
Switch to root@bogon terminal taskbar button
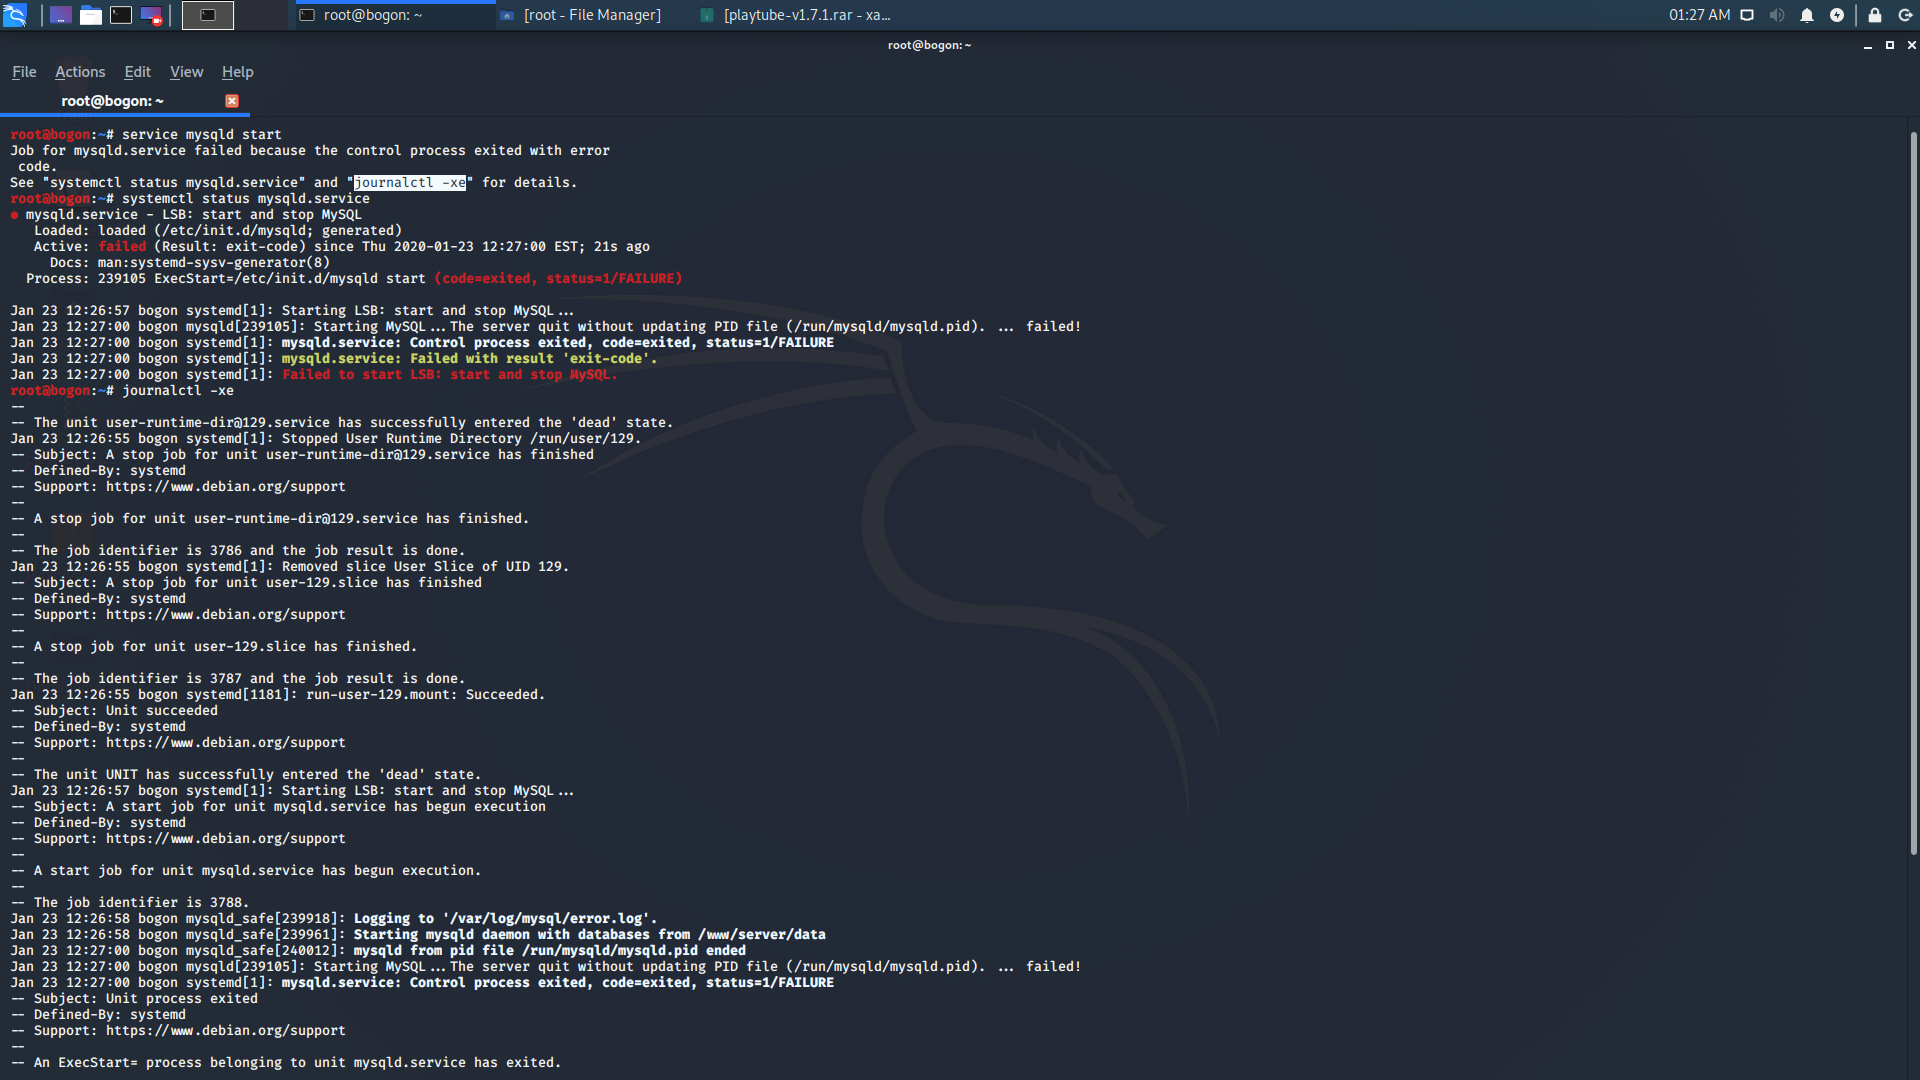pyautogui.click(x=395, y=15)
